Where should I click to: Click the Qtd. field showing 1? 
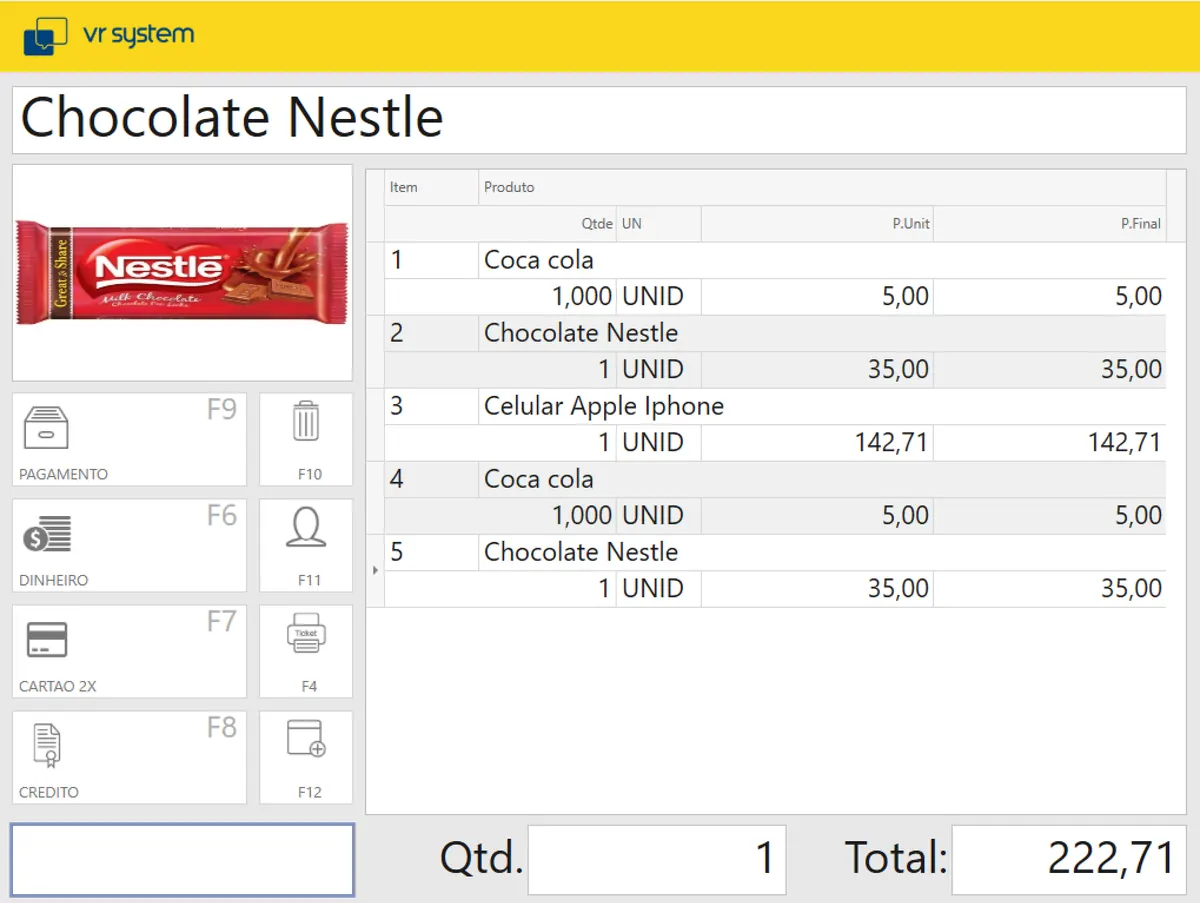(x=657, y=860)
